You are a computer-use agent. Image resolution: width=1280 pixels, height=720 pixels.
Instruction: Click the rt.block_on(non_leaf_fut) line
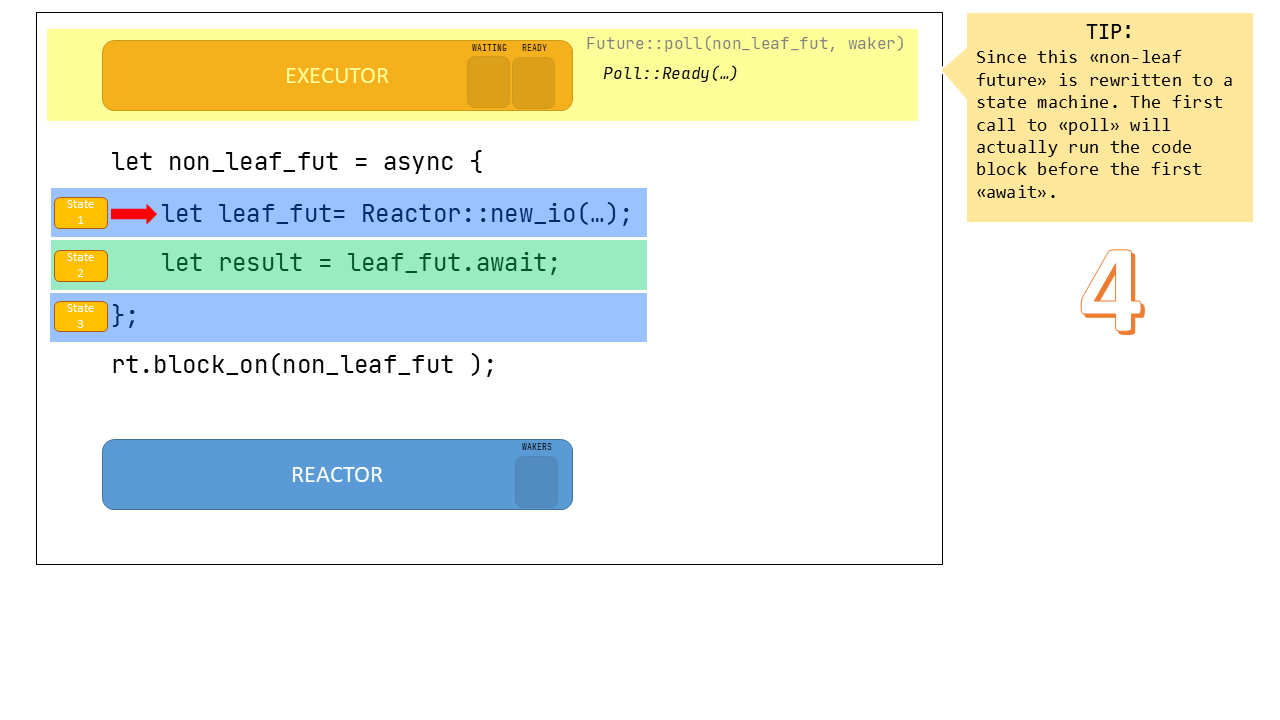[x=303, y=365]
